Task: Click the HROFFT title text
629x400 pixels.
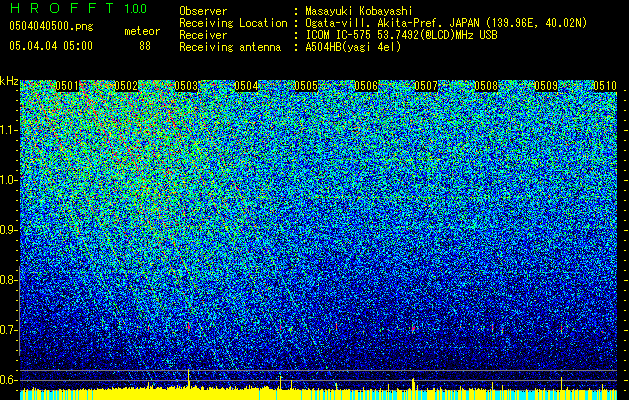Action: 63,8
